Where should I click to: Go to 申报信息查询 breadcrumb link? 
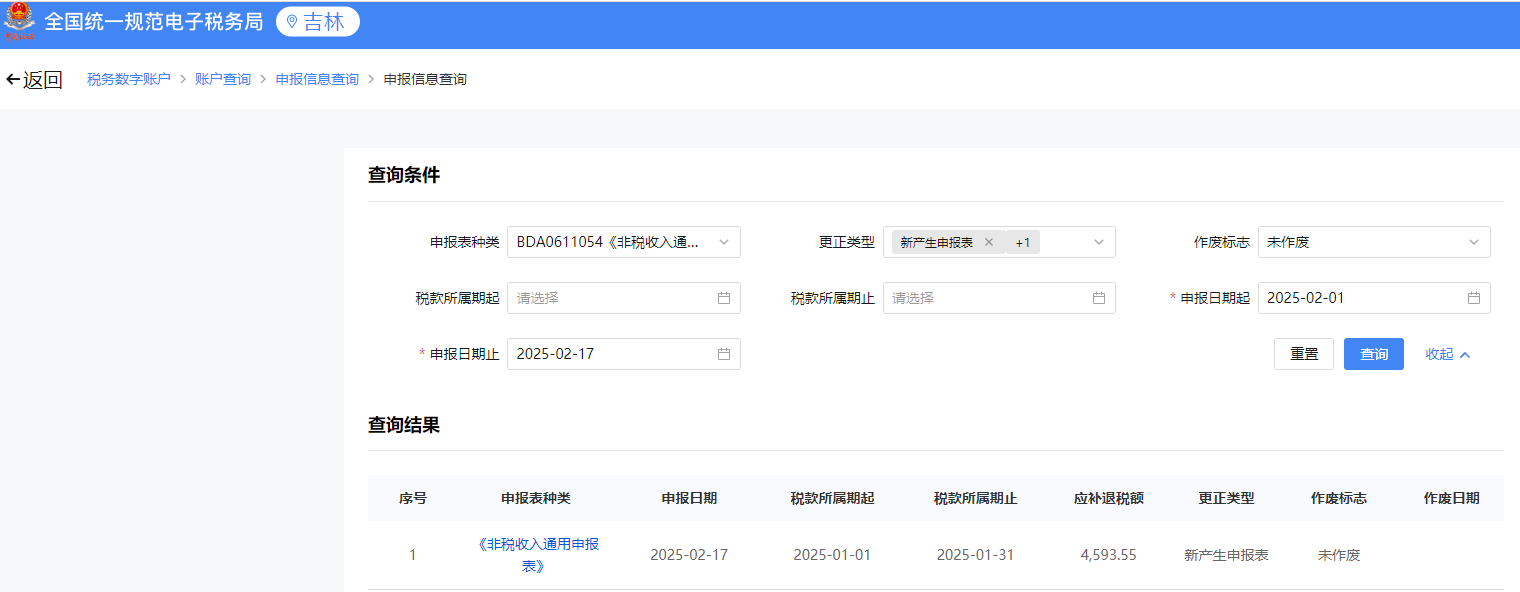pos(317,79)
